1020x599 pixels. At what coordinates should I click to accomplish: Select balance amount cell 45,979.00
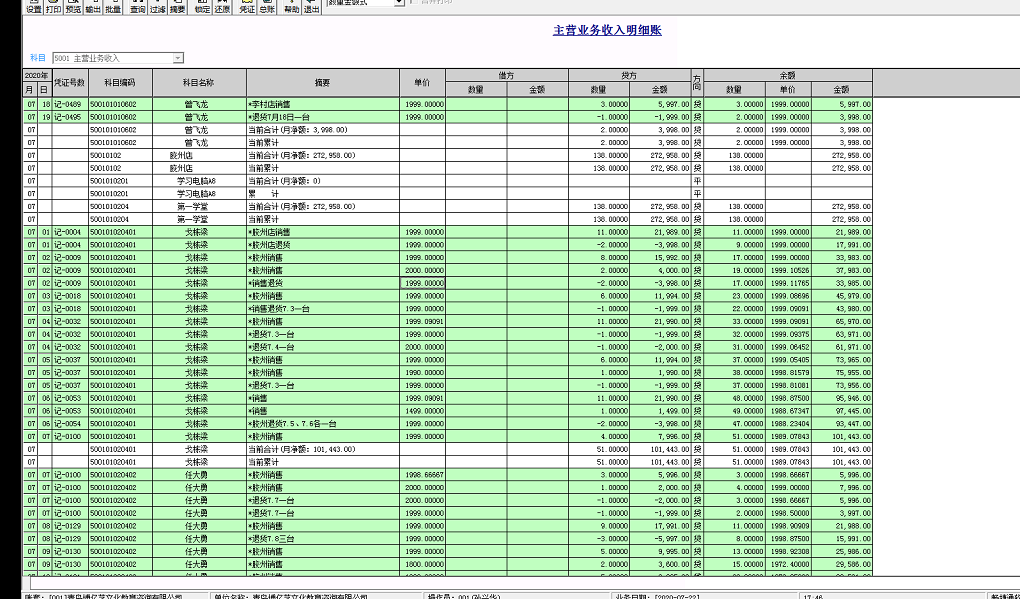(x=842, y=296)
